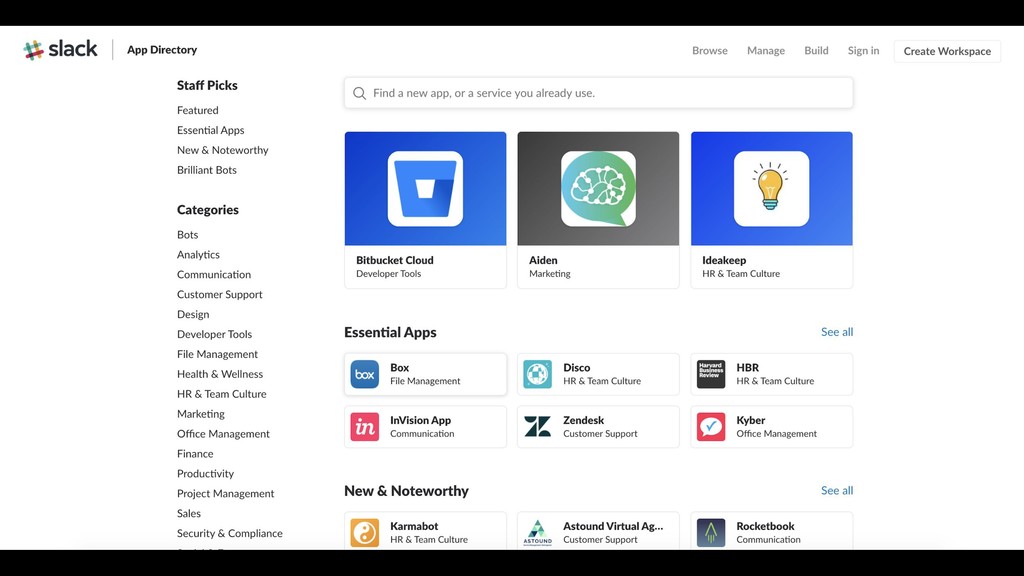Open the Manage menu
The image size is (1024, 576).
766,50
